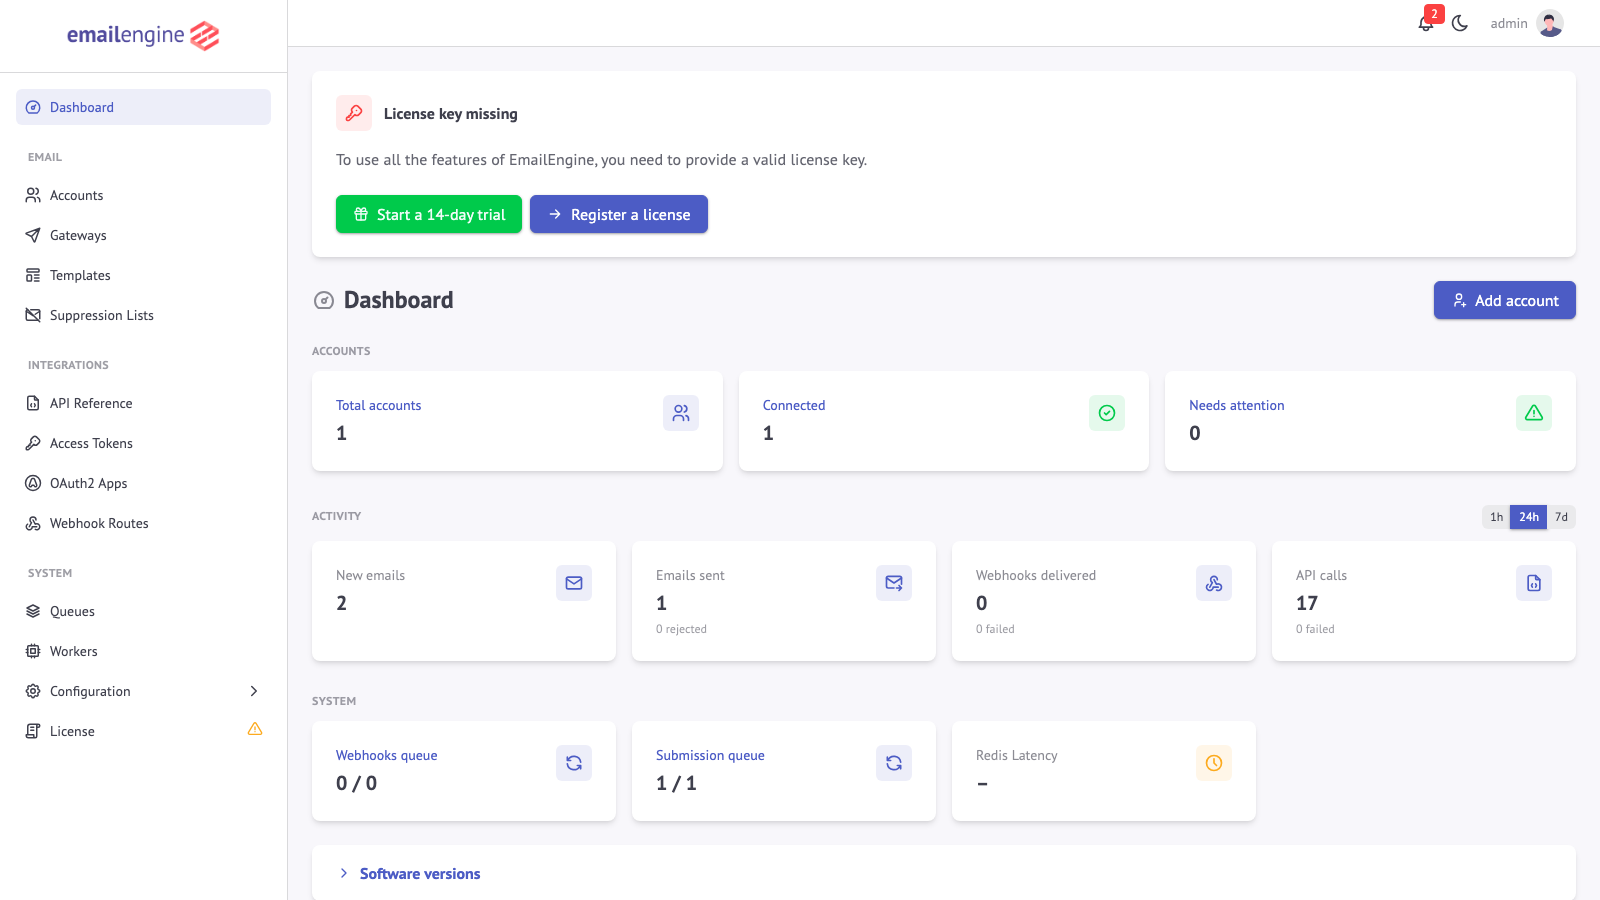Go to Access Tokens page

[x=143, y=443]
